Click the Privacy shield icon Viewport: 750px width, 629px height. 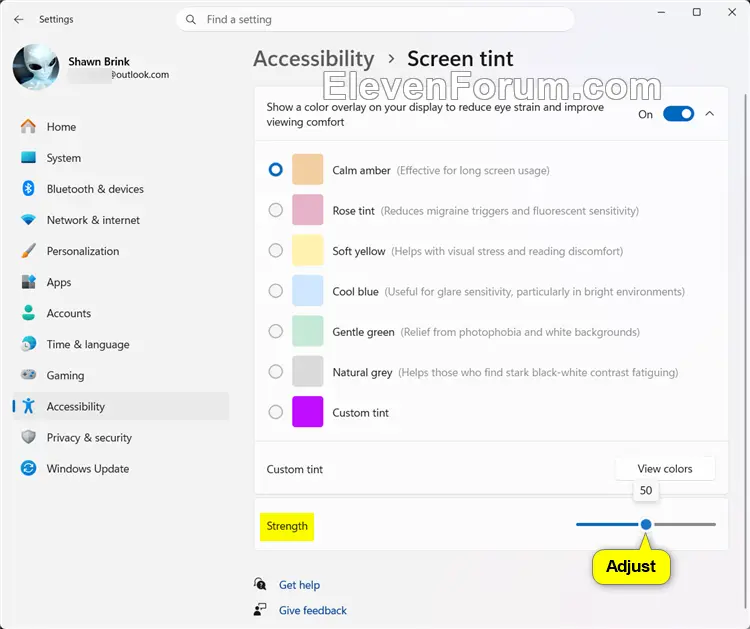pyautogui.click(x=28, y=437)
